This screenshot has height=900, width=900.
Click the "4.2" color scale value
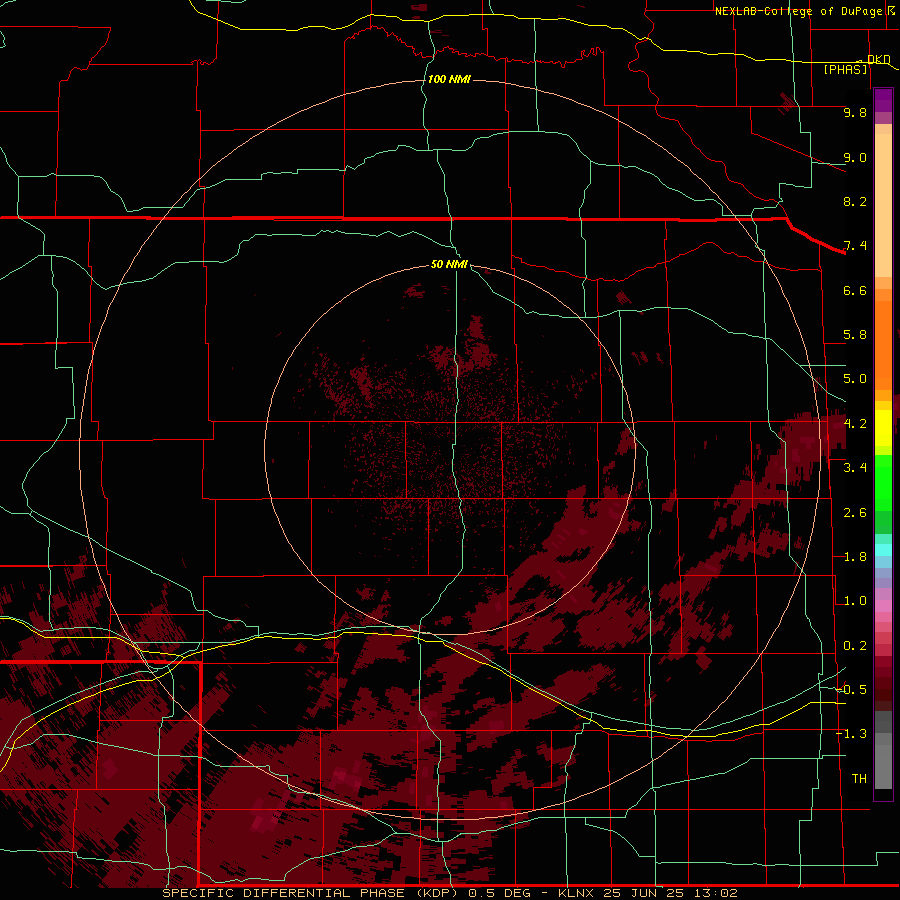(x=855, y=424)
